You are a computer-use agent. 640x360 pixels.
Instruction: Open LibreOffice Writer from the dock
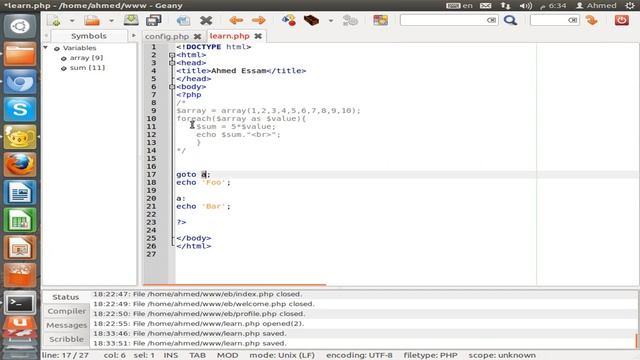pyautogui.click(x=20, y=193)
